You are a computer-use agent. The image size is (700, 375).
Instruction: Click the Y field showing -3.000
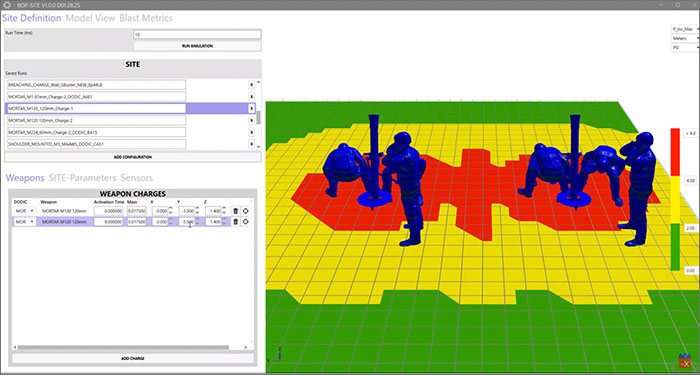pos(187,210)
